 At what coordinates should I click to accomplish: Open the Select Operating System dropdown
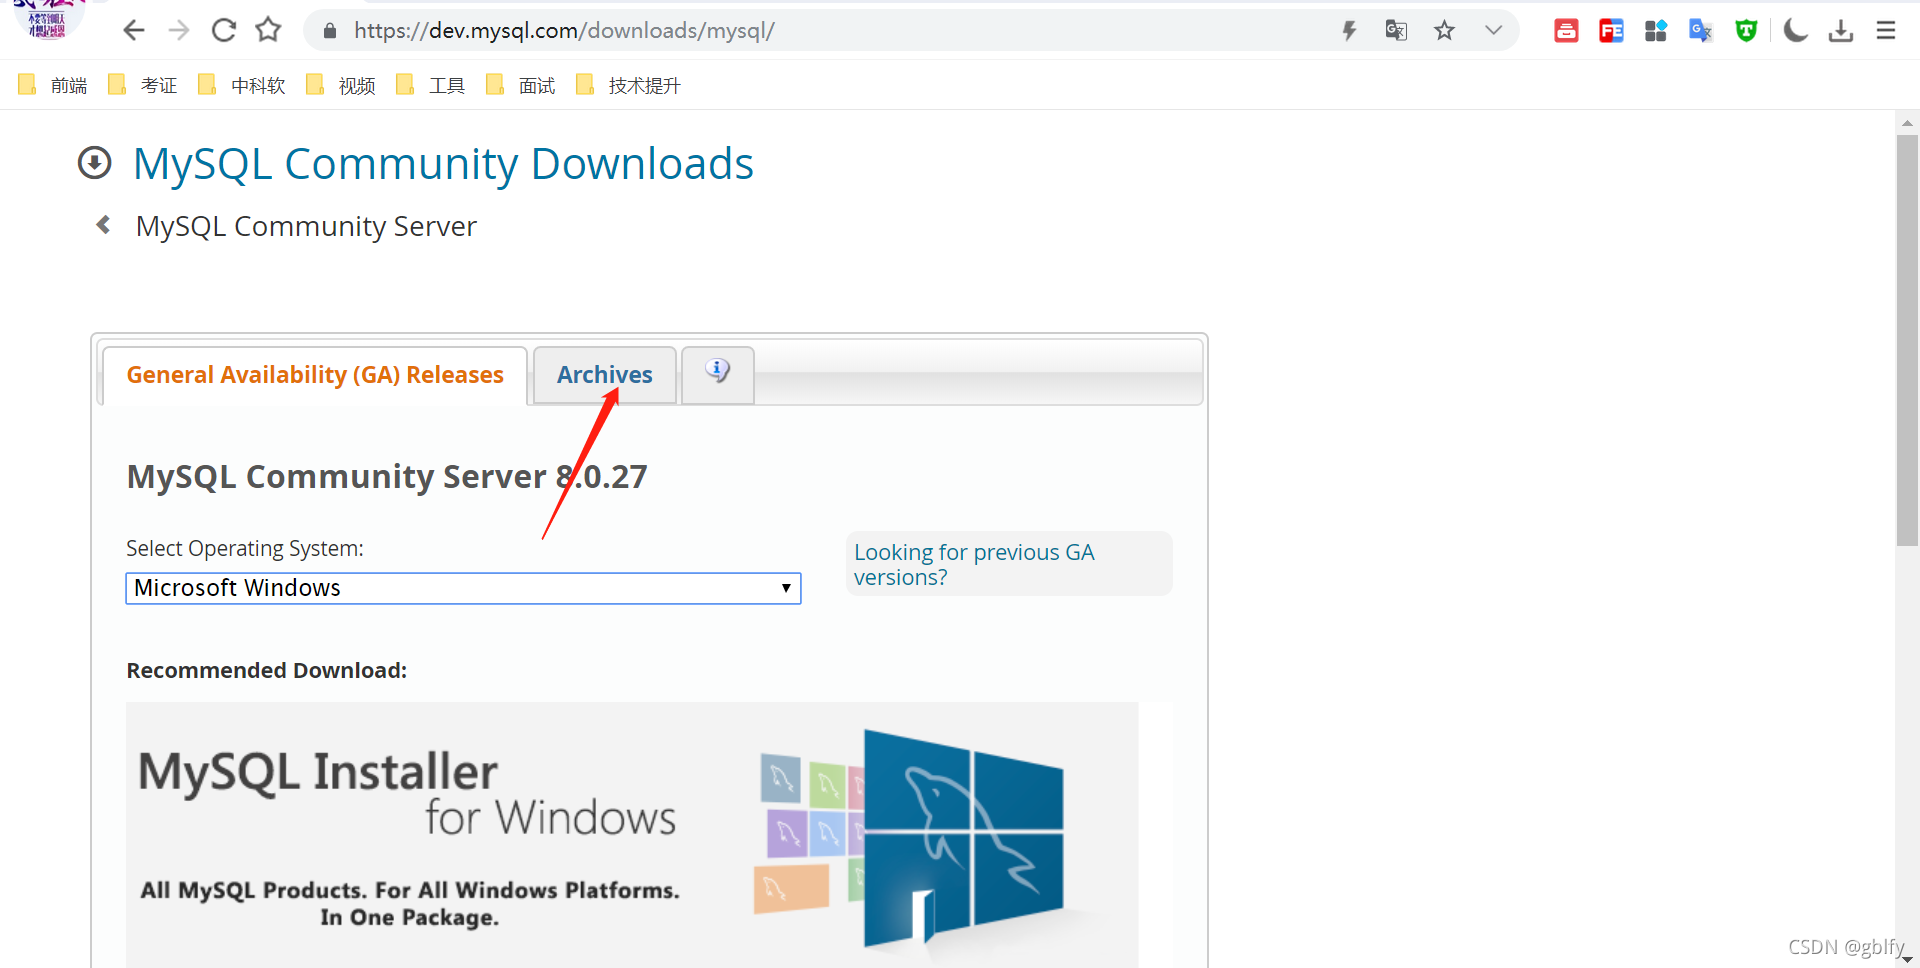click(x=463, y=588)
